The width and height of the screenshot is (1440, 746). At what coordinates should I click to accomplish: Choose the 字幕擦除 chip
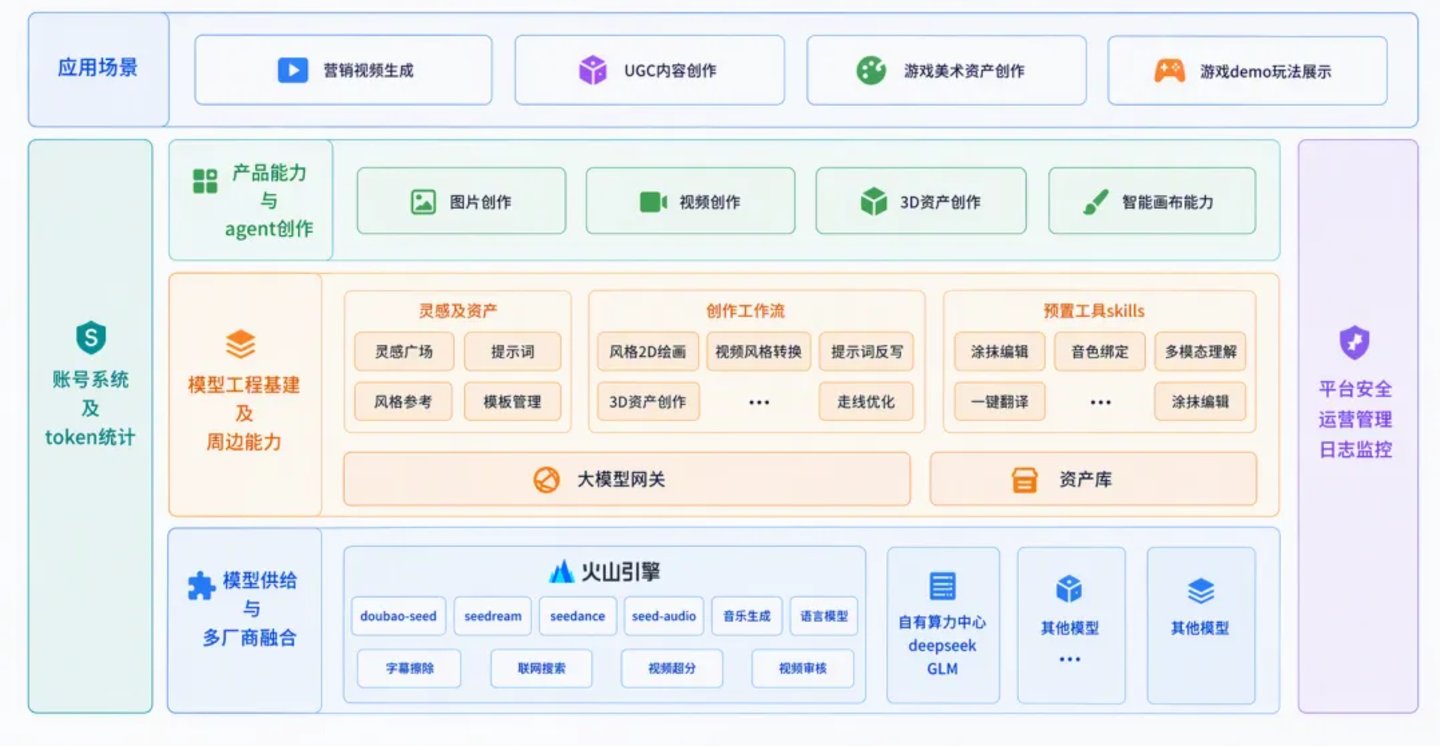pyautogui.click(x=409, y=668)
